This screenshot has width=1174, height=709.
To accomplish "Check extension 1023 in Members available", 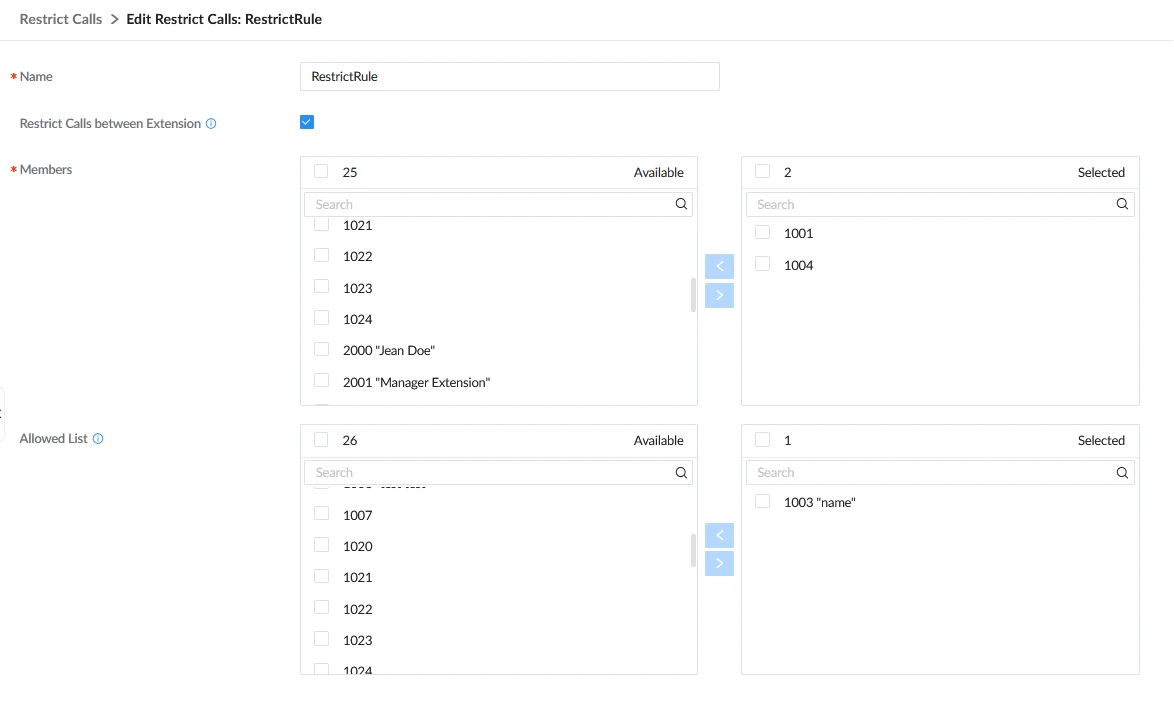I will [321, 287].
